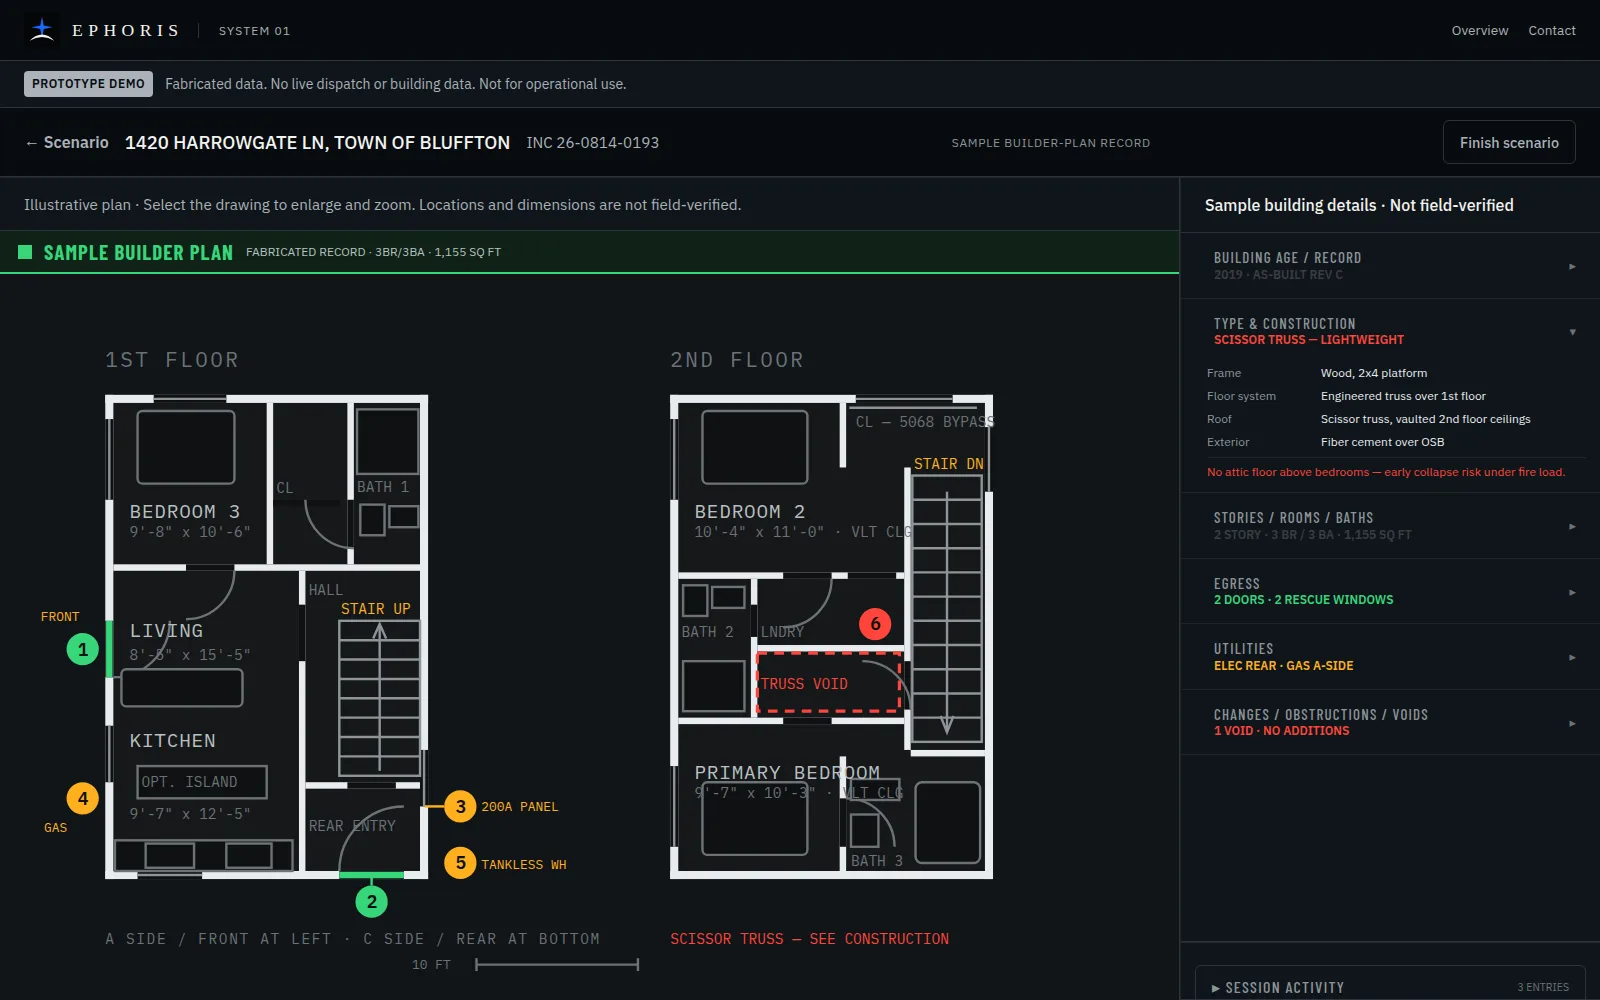This screenshot has height=1000, width=1600.
Task: Click the green Sample Builder Plan square
Action: click(26, 252)
